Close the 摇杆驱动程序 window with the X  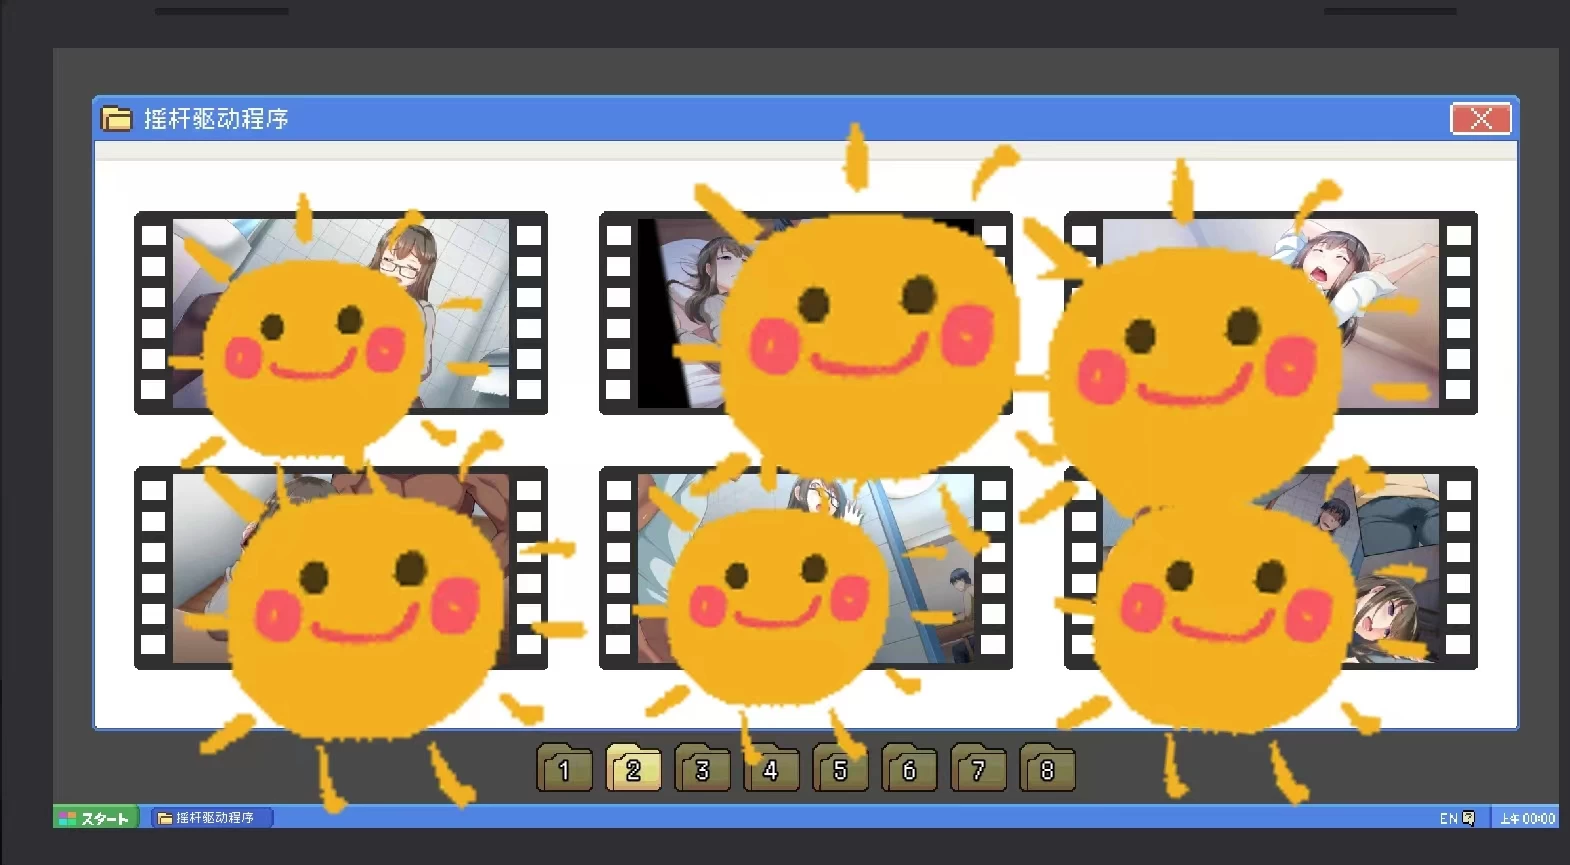tap(1481, 119)
